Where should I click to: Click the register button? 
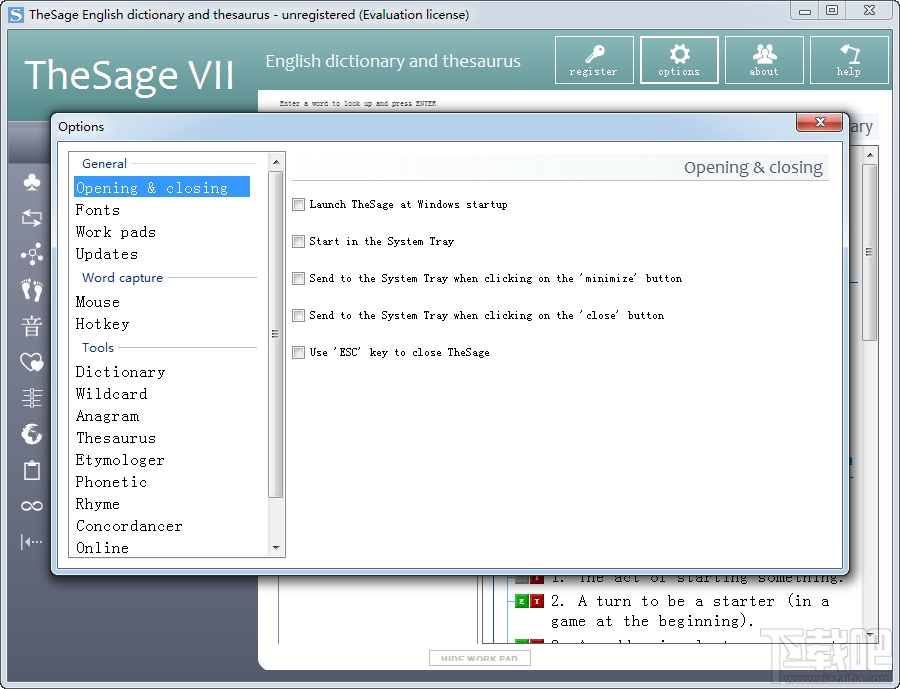(594, 60)
